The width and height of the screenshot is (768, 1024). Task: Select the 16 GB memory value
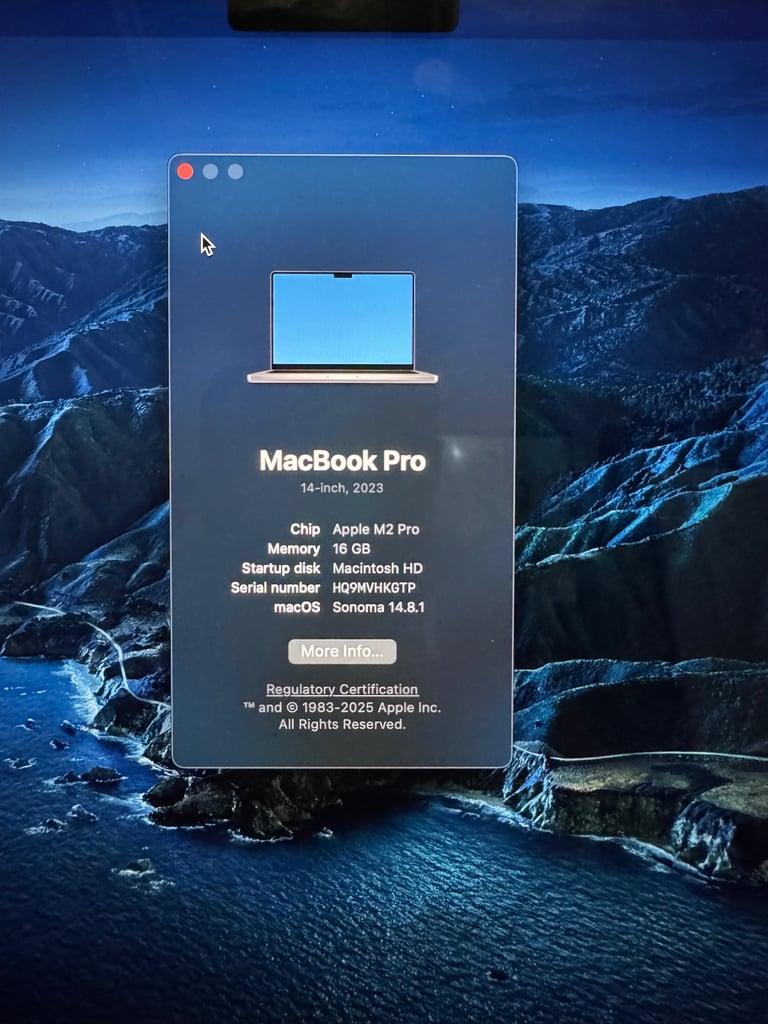point(351,549)
